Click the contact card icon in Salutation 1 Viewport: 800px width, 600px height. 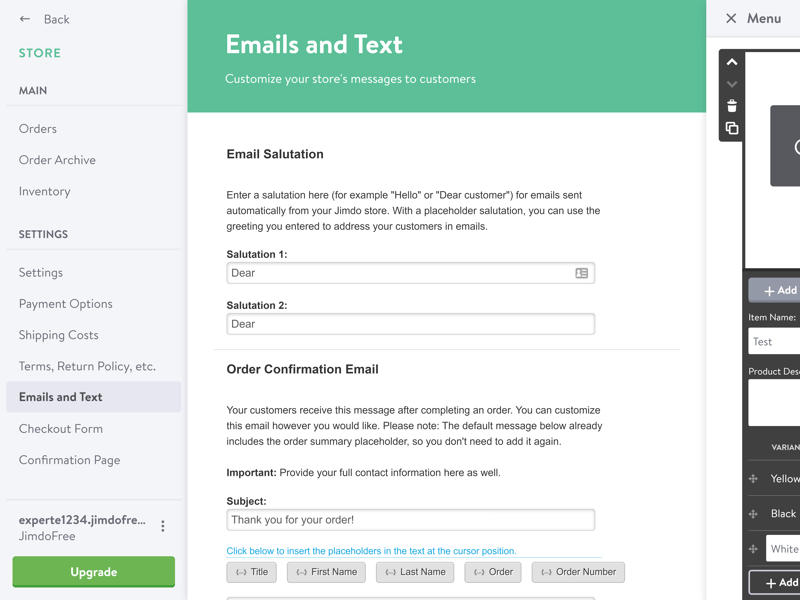point(582,273)
